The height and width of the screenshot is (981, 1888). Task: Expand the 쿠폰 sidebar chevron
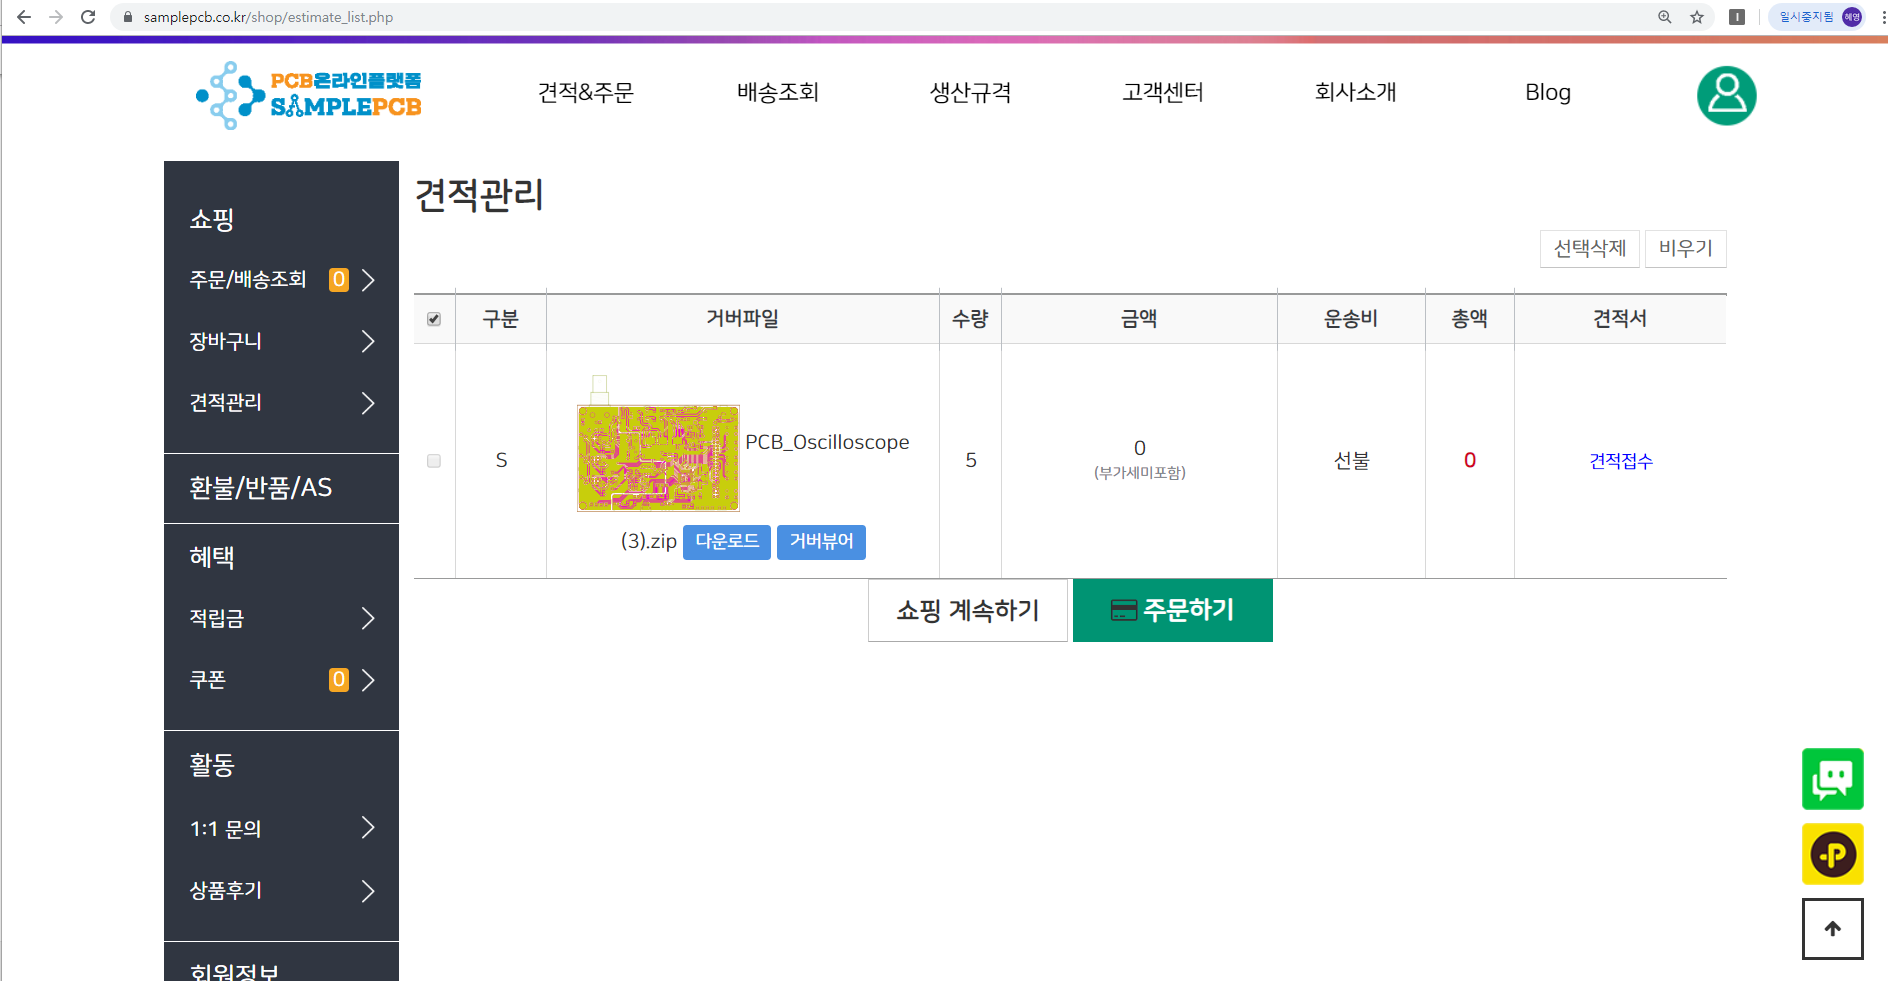[x=368, y=680]
